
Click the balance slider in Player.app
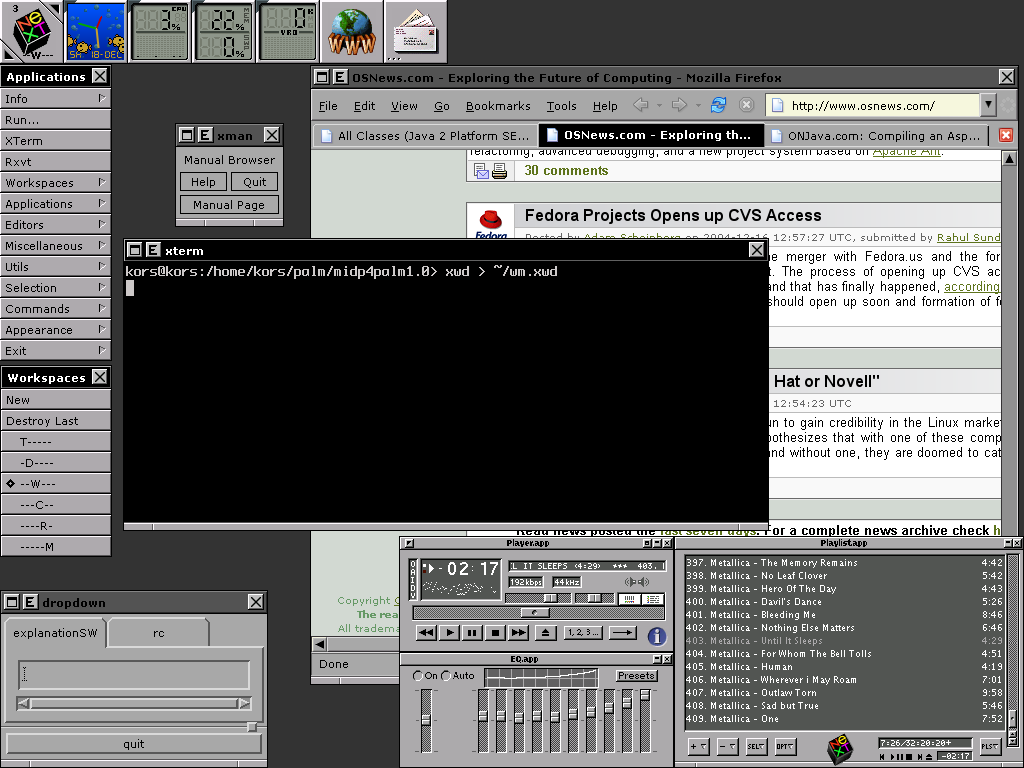593,598
